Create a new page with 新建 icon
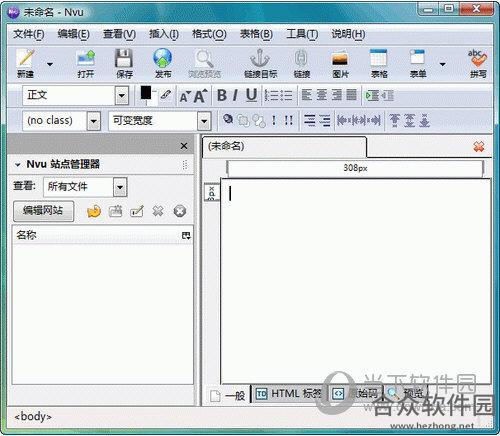 (x=26, y=63)
